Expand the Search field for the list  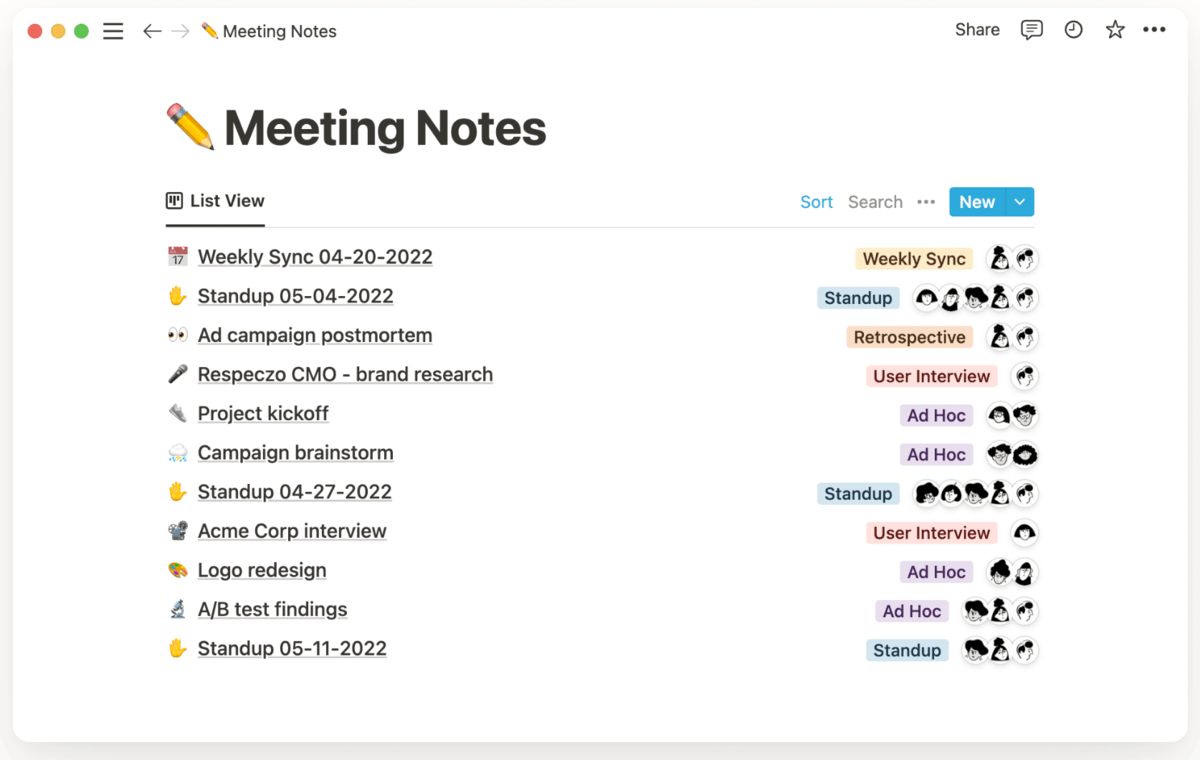pos(874,201)
